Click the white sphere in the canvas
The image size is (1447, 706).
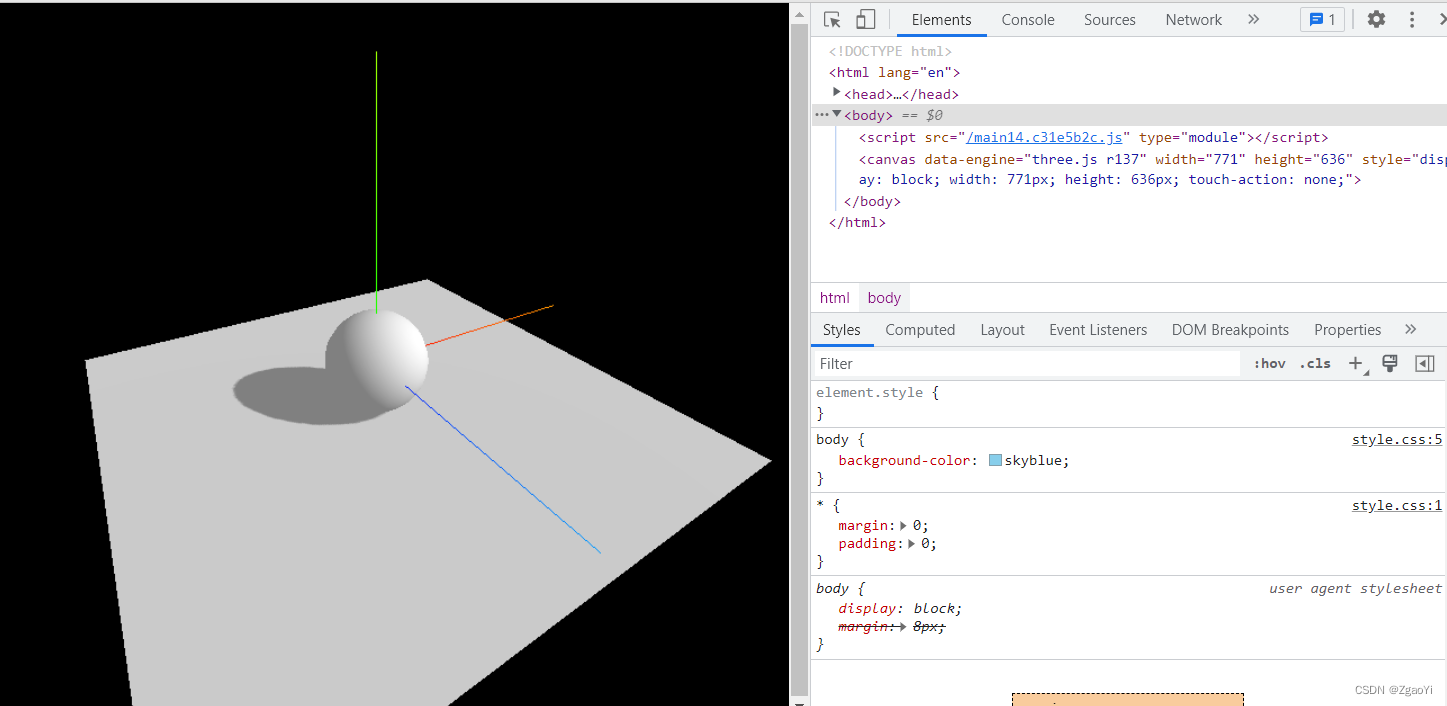[377, 360]
